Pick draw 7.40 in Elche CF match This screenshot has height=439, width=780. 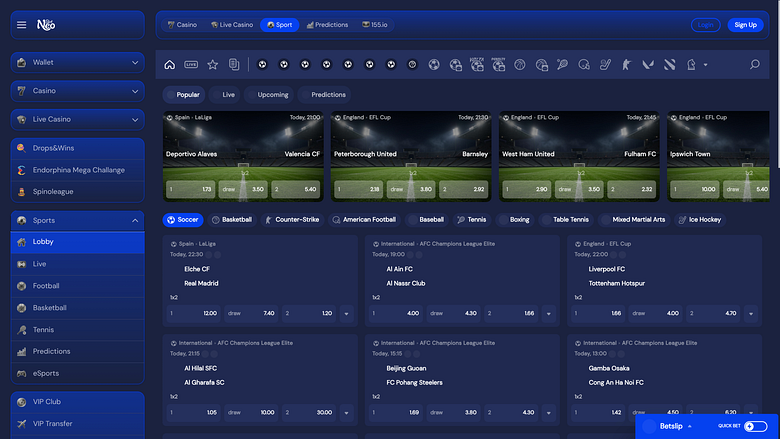click(x=251, y=314)
